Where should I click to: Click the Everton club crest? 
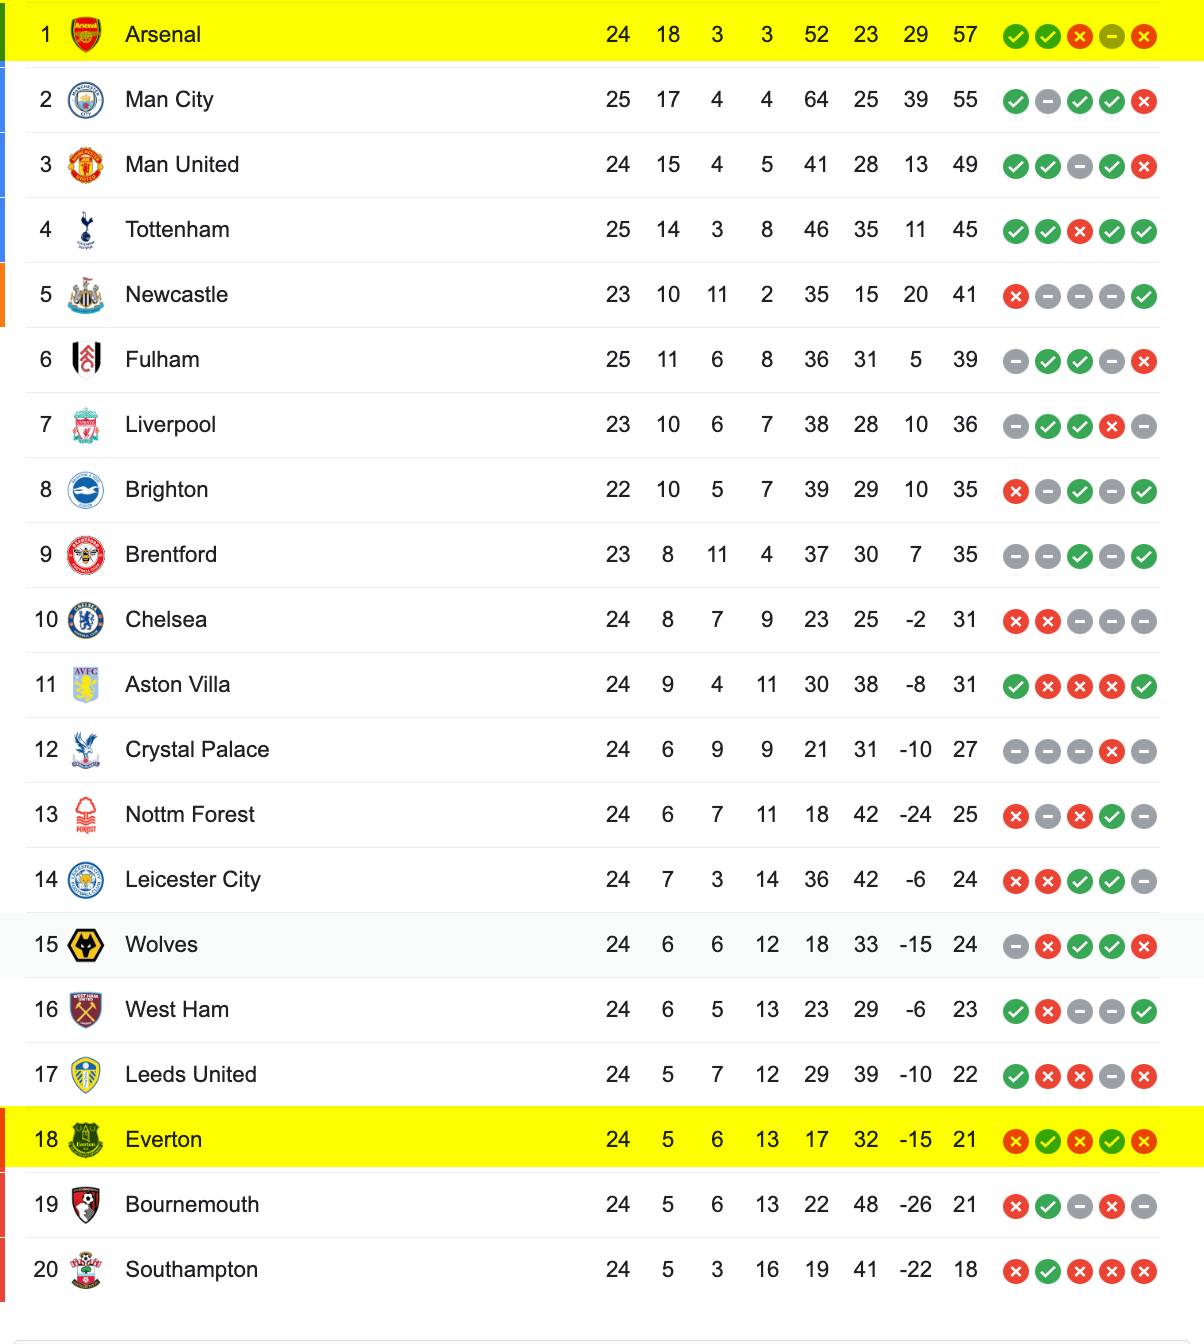(86, 1140)
